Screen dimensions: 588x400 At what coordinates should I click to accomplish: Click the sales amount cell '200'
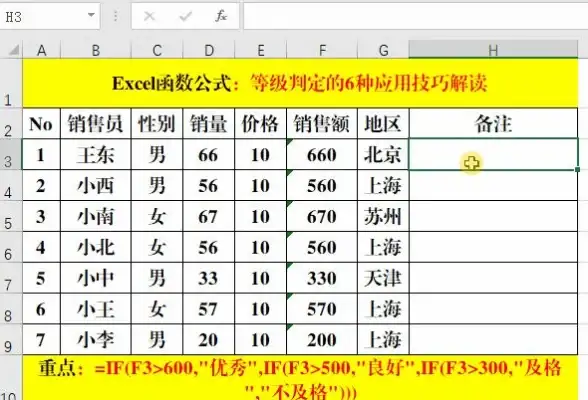tap(322, 340)
